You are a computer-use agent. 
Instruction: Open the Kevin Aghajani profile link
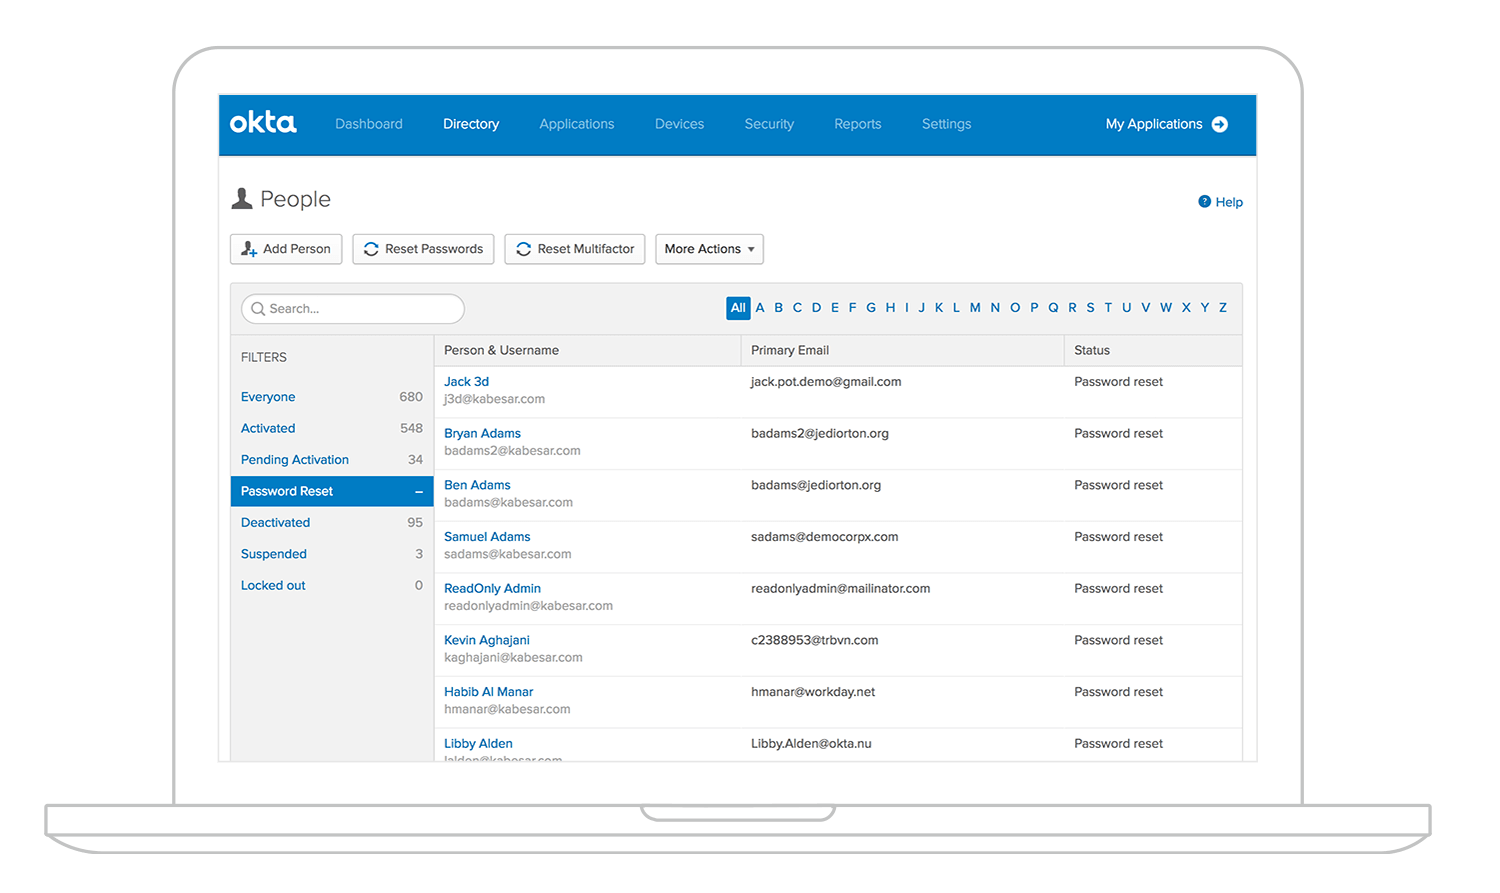[x=487, y=640]
